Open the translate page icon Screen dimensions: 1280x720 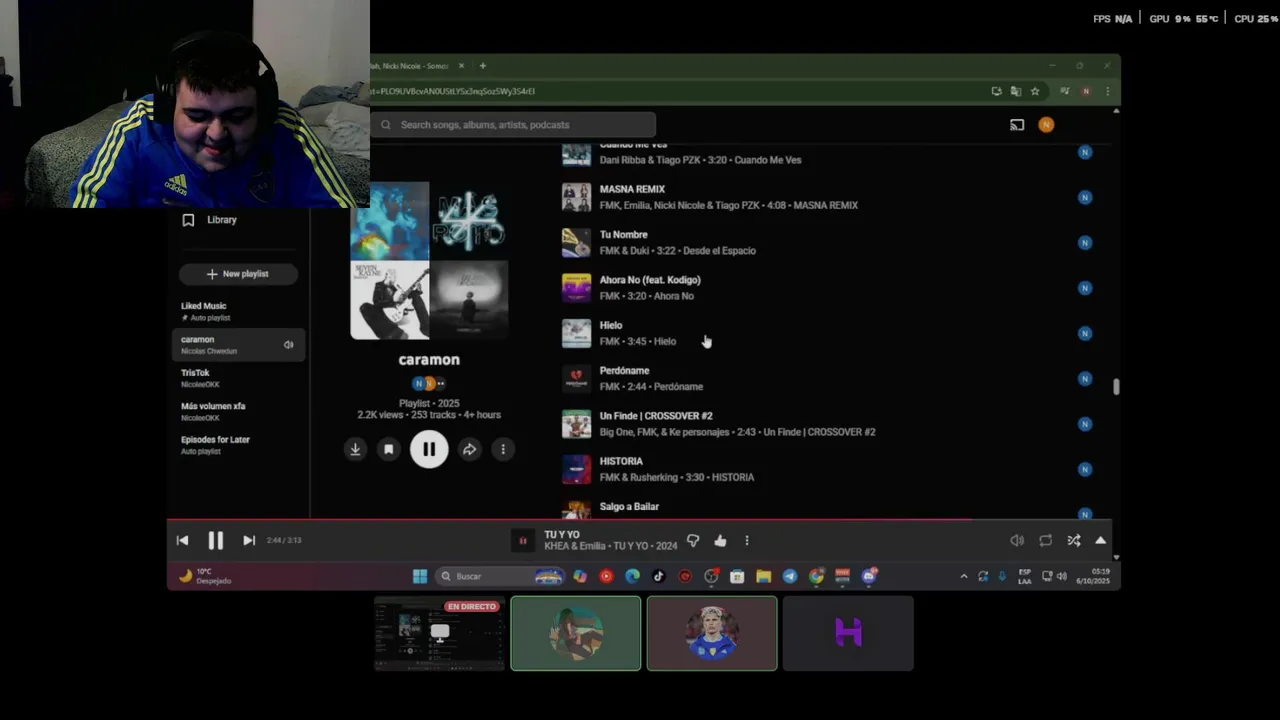pos(1016,91)
